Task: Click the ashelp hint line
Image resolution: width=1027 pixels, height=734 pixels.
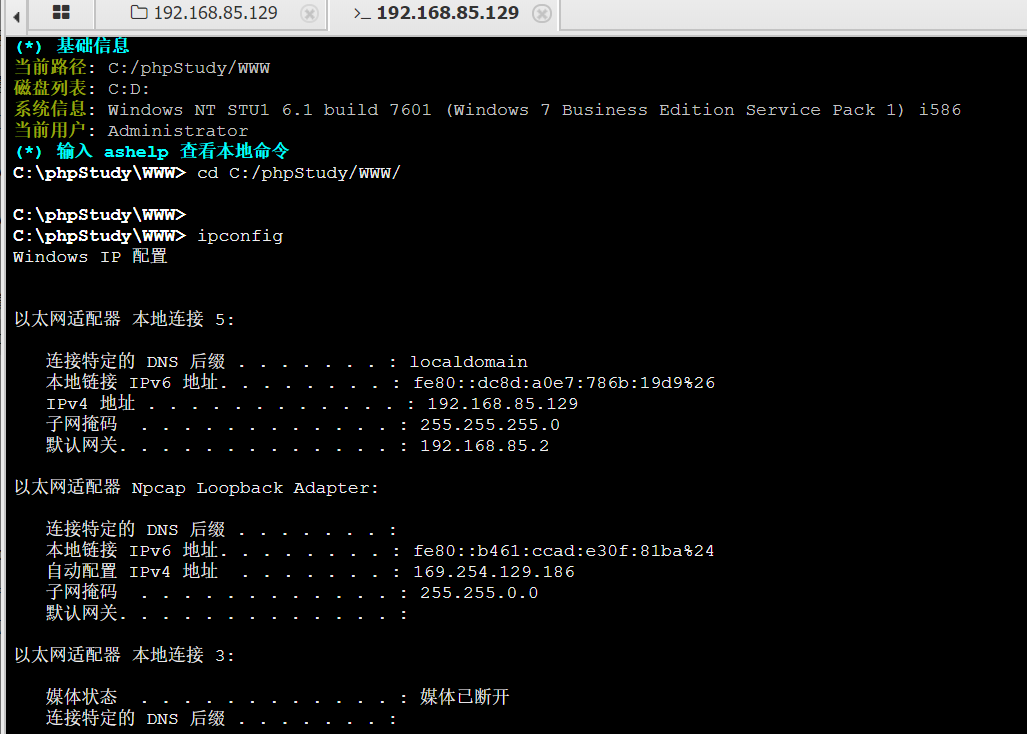Action: pyautogui.click(x=152, y=151)
